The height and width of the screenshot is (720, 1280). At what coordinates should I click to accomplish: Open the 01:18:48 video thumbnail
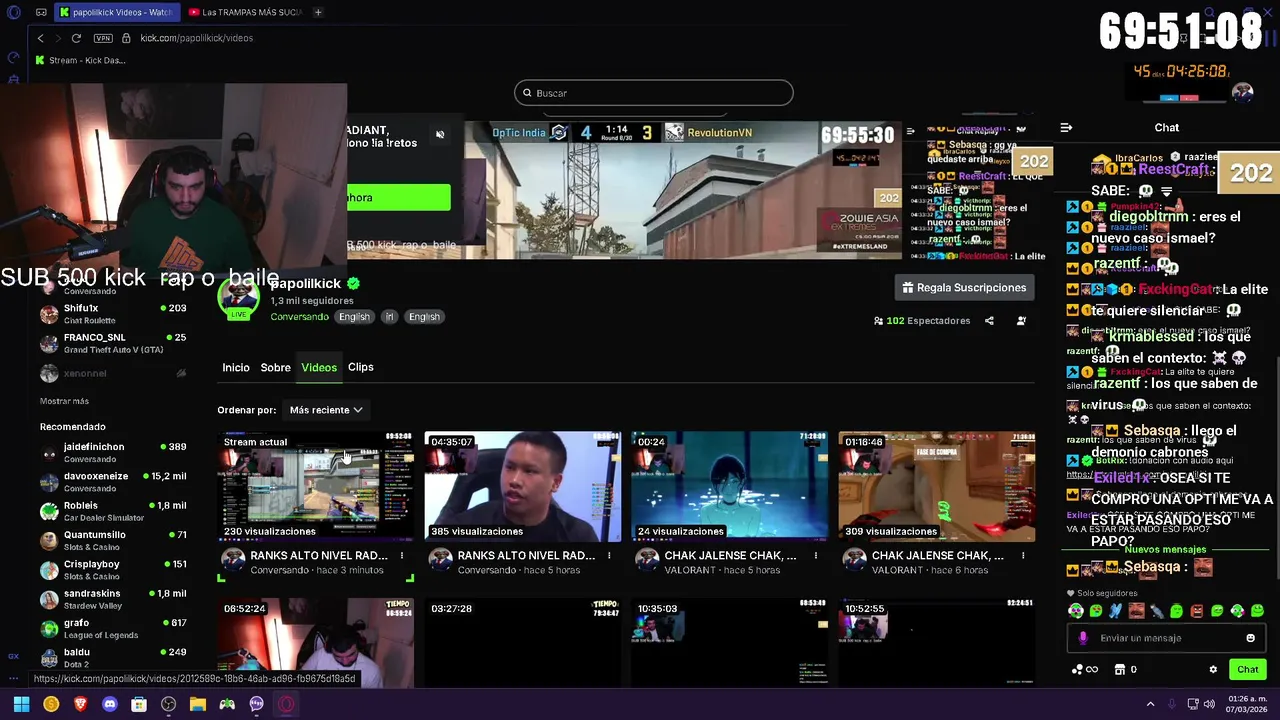point(937,486)
